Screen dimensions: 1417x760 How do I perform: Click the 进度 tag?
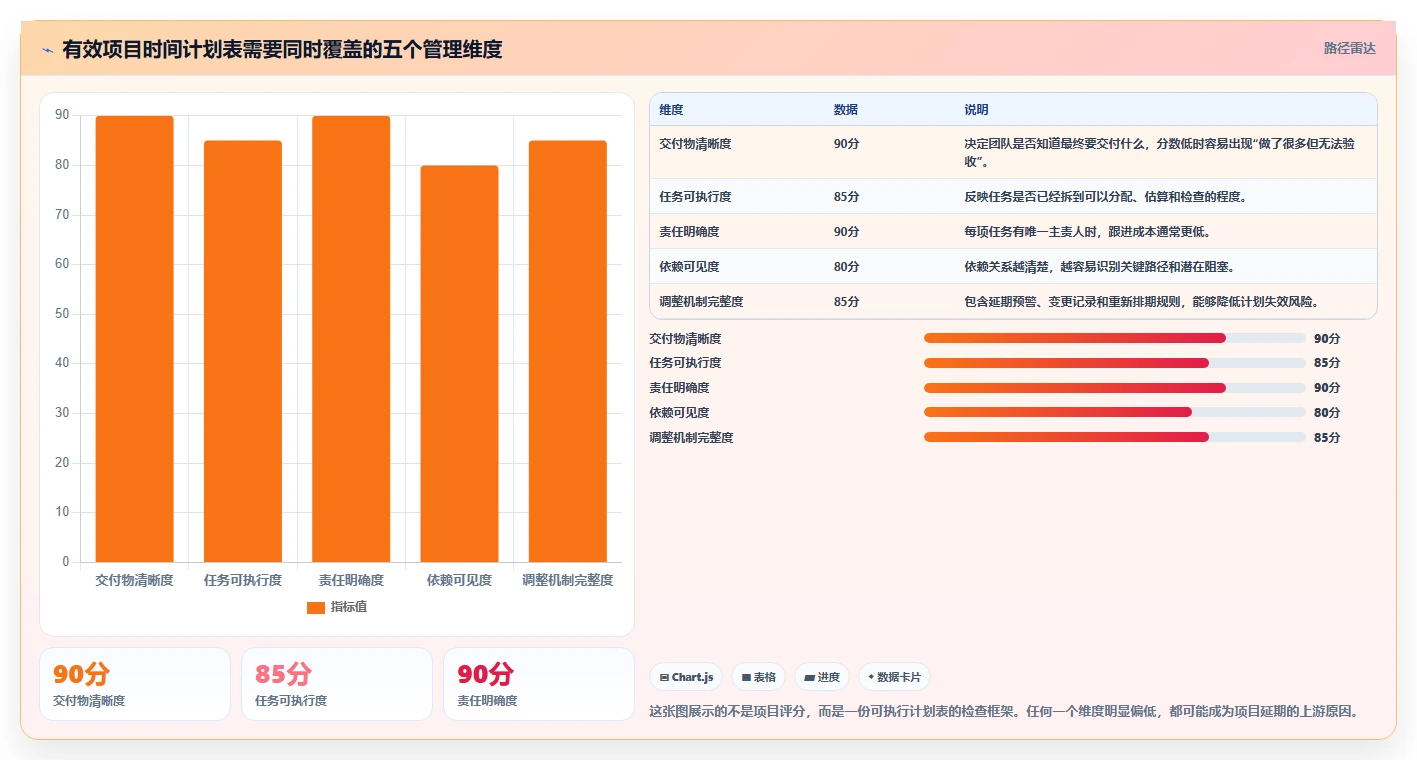[x=822, y=677]
